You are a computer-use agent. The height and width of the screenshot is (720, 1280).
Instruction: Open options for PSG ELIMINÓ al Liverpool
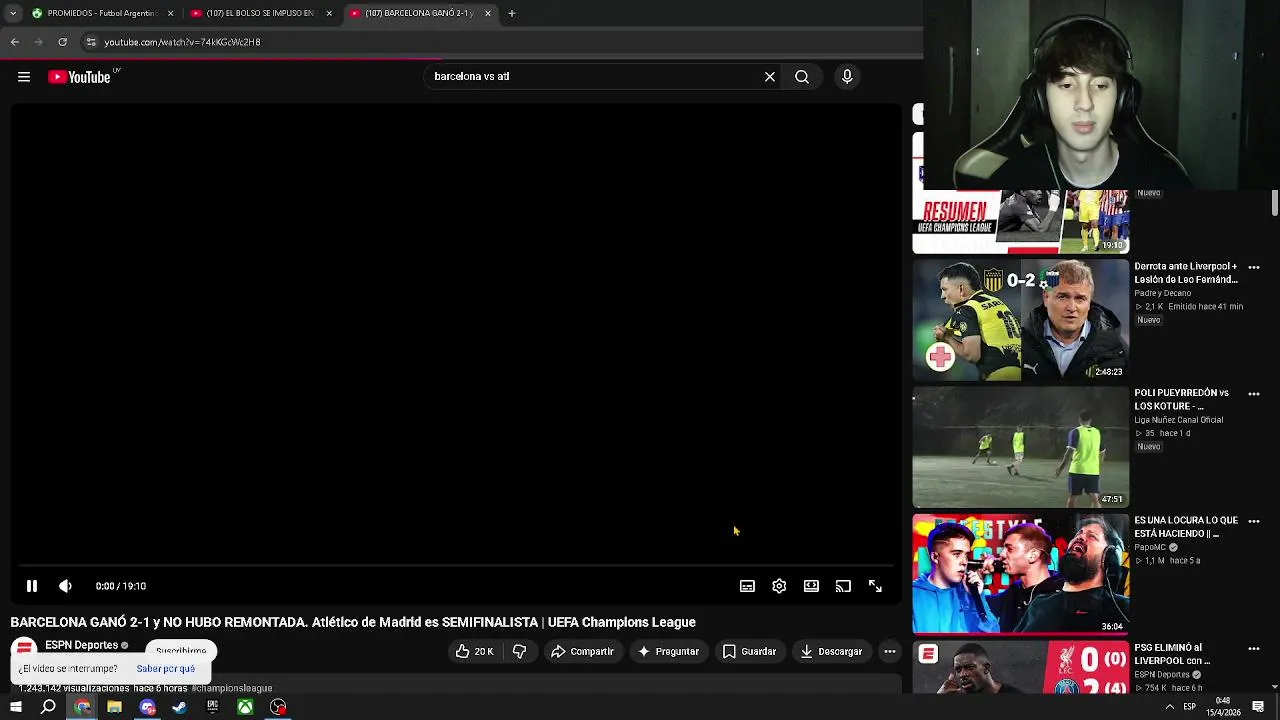(x=1254, y=648)
